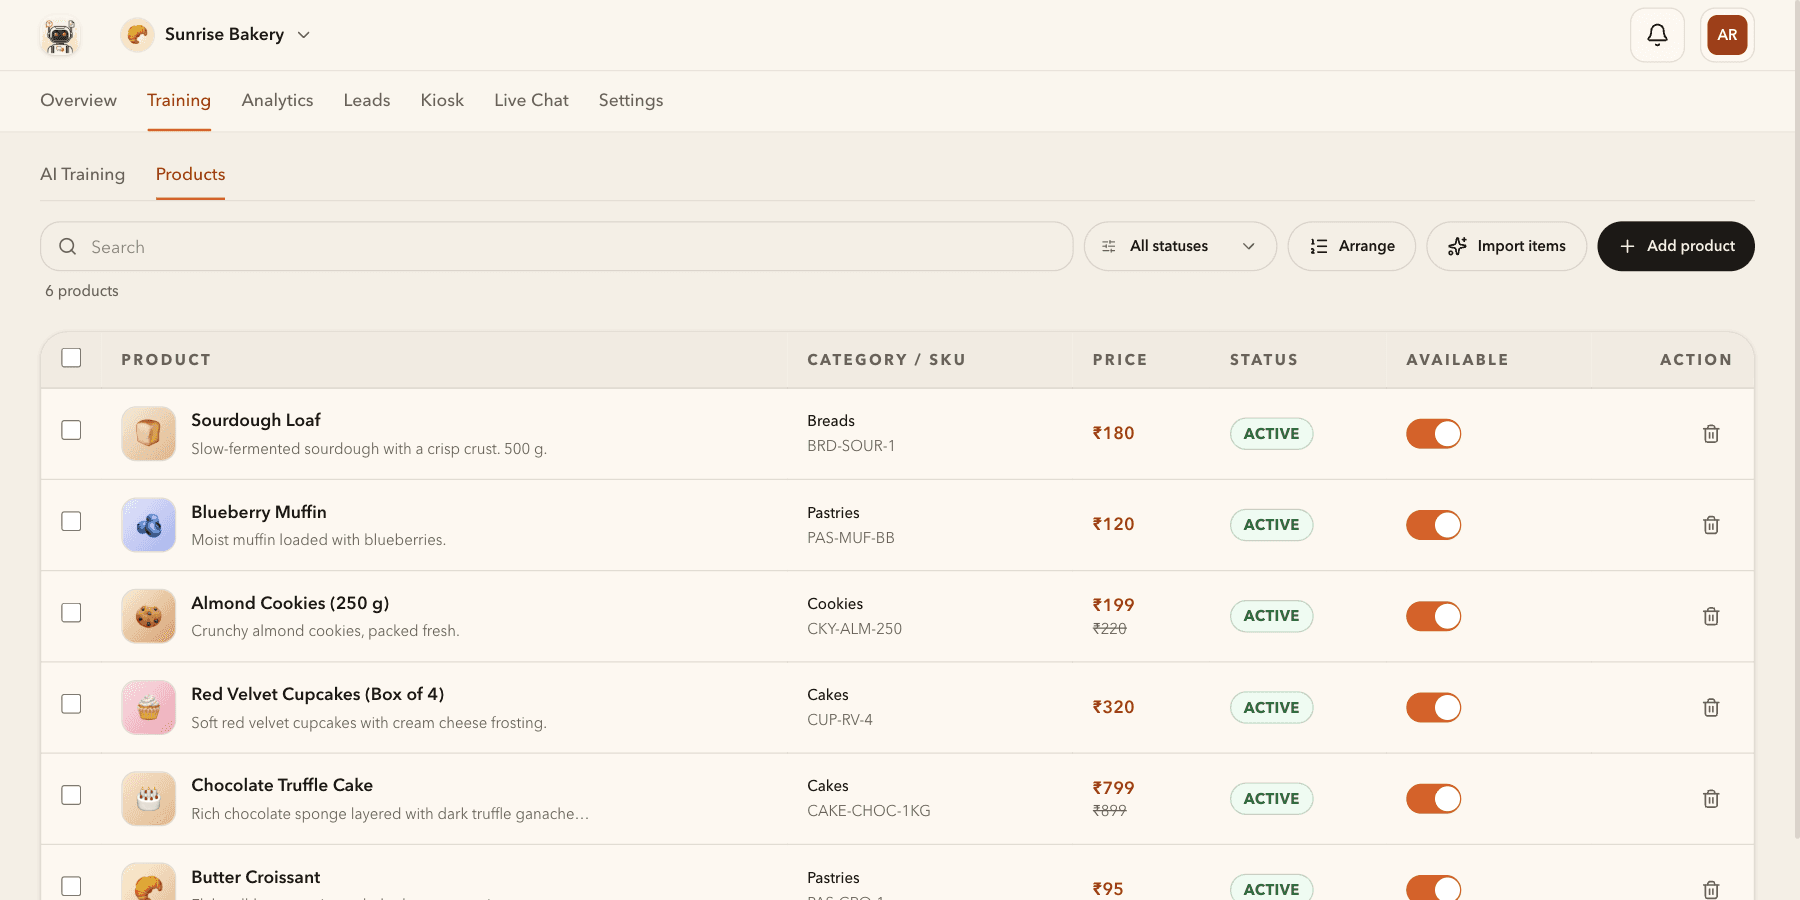Open the Blueberry Muffin thumbnail image

point(148,525)
